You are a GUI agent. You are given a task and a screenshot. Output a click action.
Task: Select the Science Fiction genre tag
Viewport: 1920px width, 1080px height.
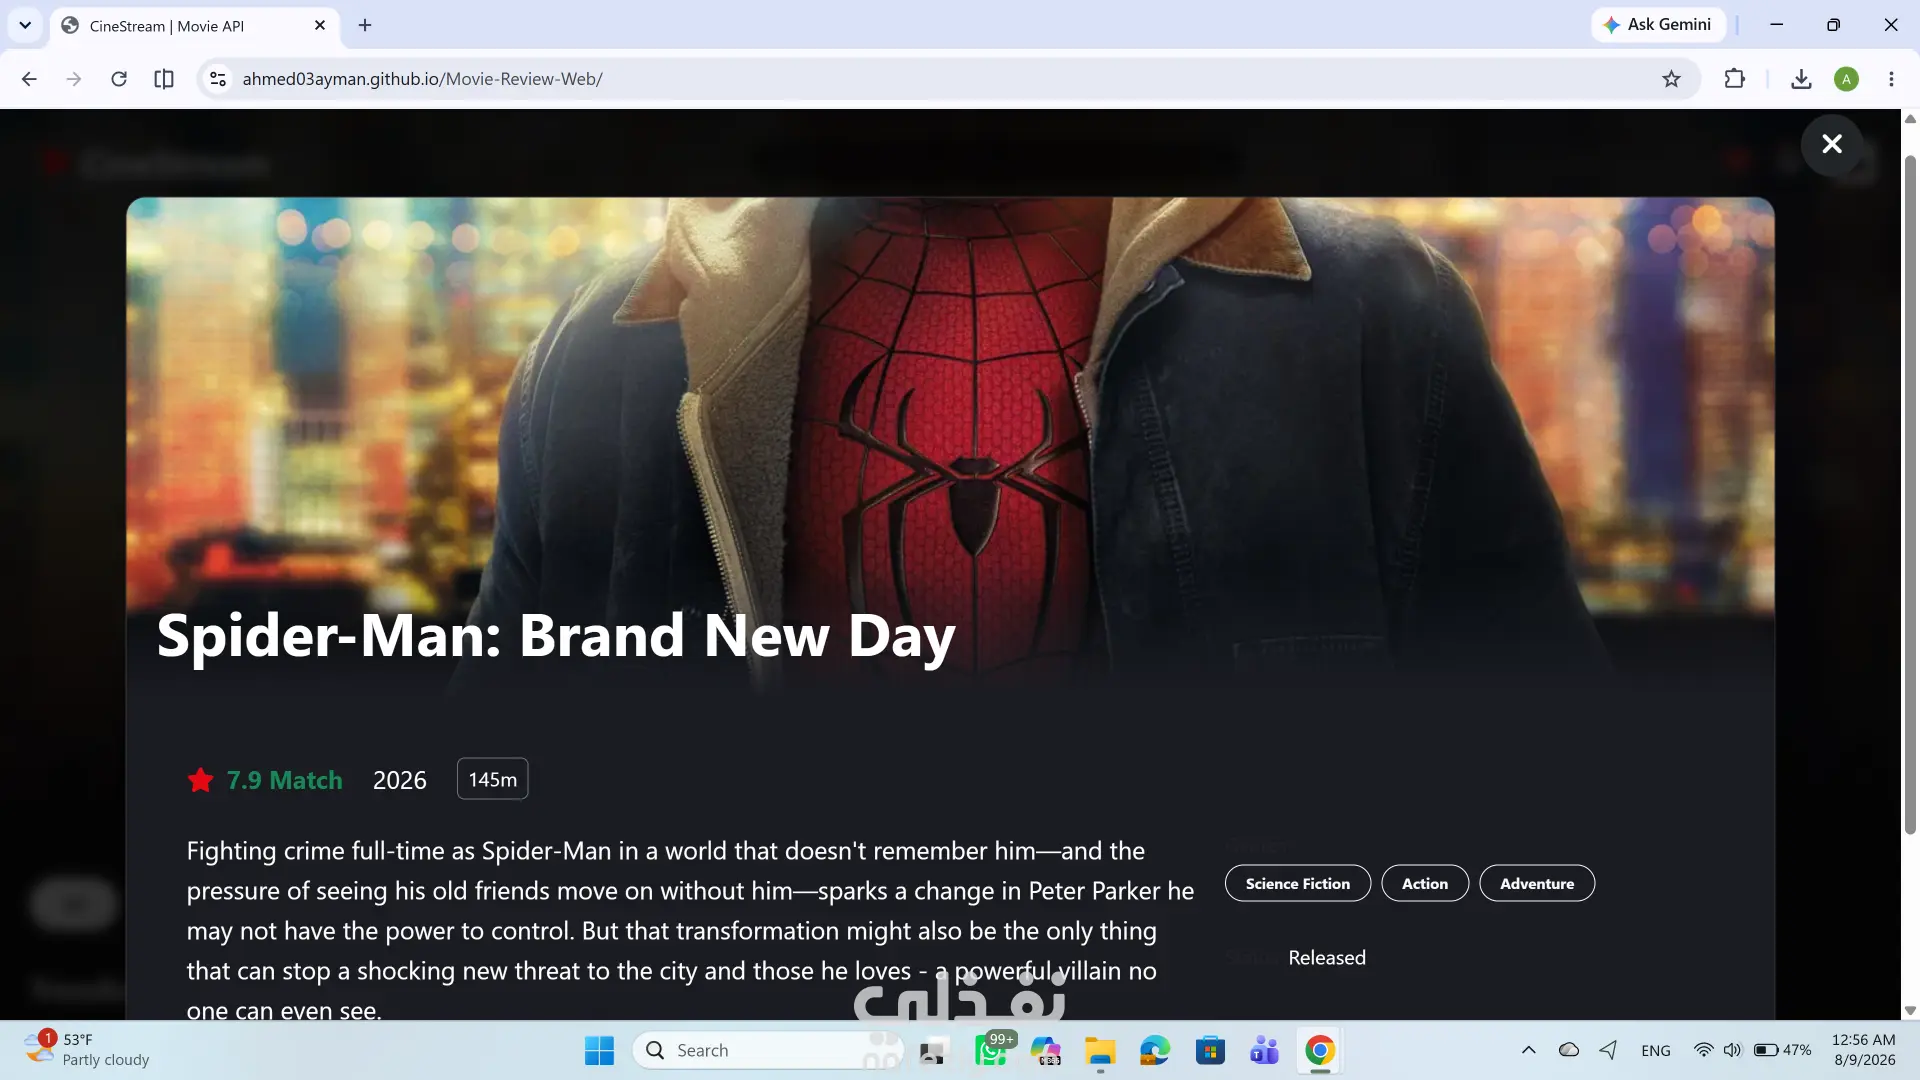tap(1298, 883)
